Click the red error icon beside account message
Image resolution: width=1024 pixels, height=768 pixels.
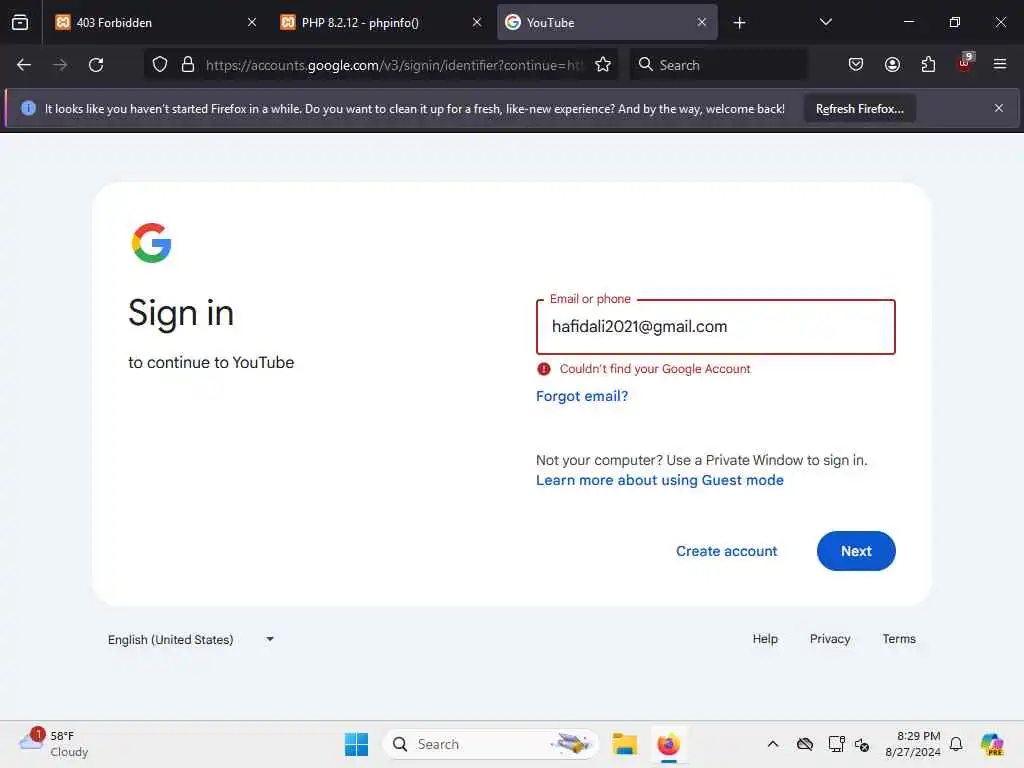coord(544,369)
